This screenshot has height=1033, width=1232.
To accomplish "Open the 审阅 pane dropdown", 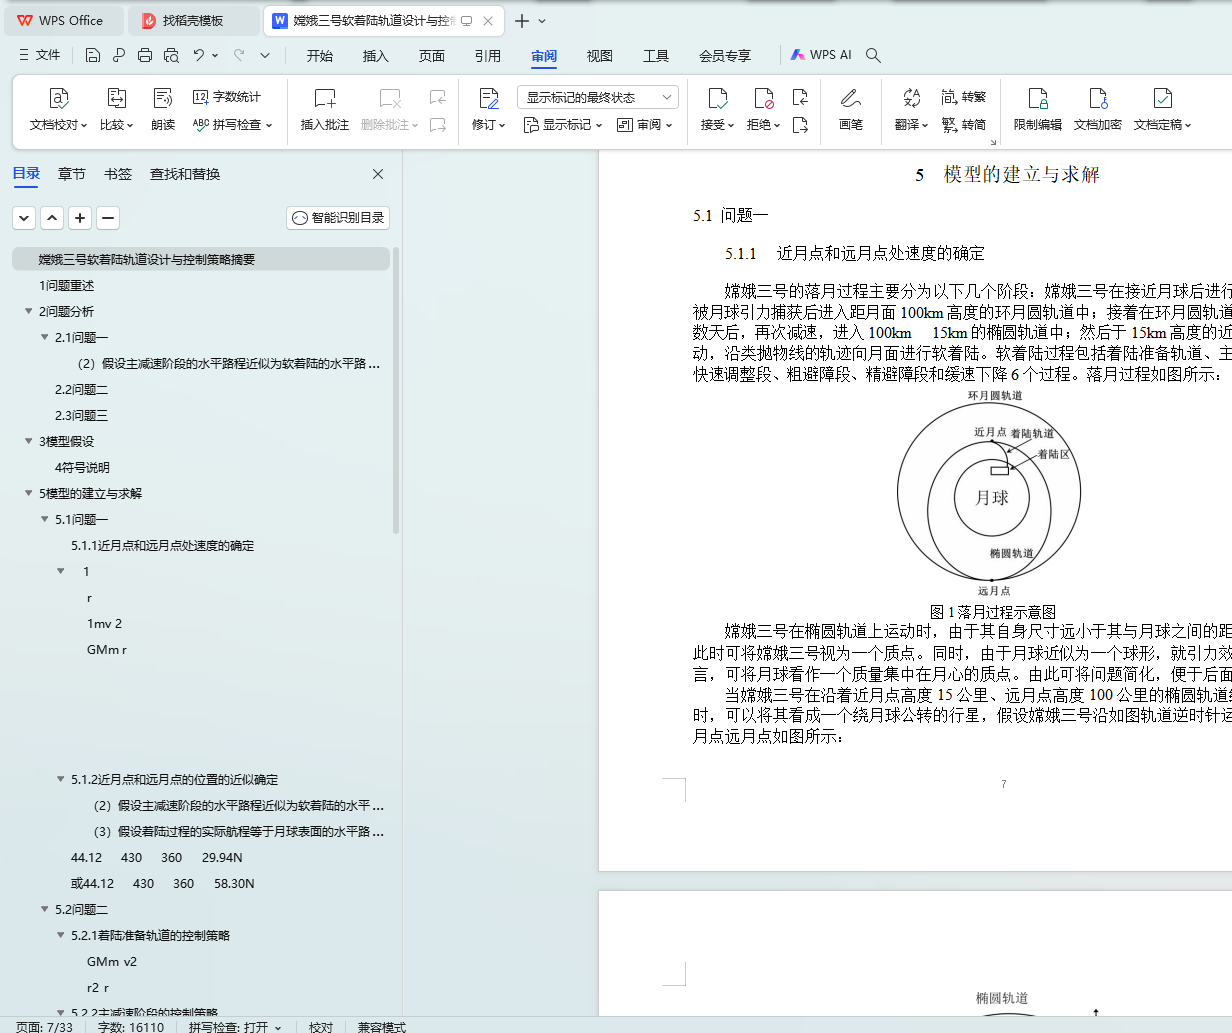I will (x=645, y=125).
